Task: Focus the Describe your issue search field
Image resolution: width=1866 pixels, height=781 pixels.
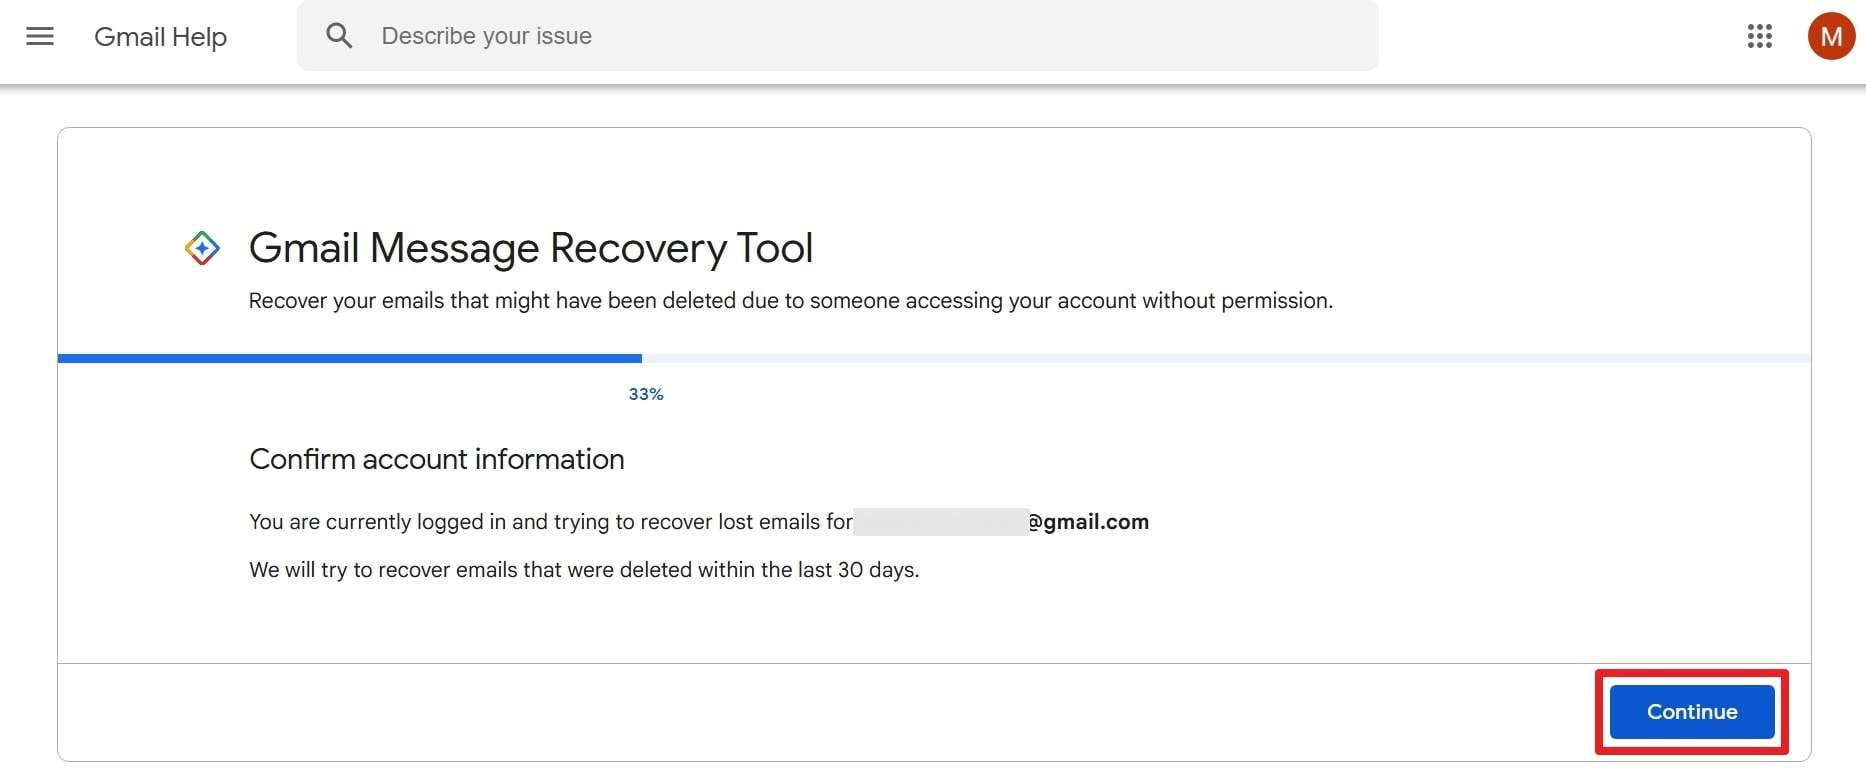Action: [838, 36]
